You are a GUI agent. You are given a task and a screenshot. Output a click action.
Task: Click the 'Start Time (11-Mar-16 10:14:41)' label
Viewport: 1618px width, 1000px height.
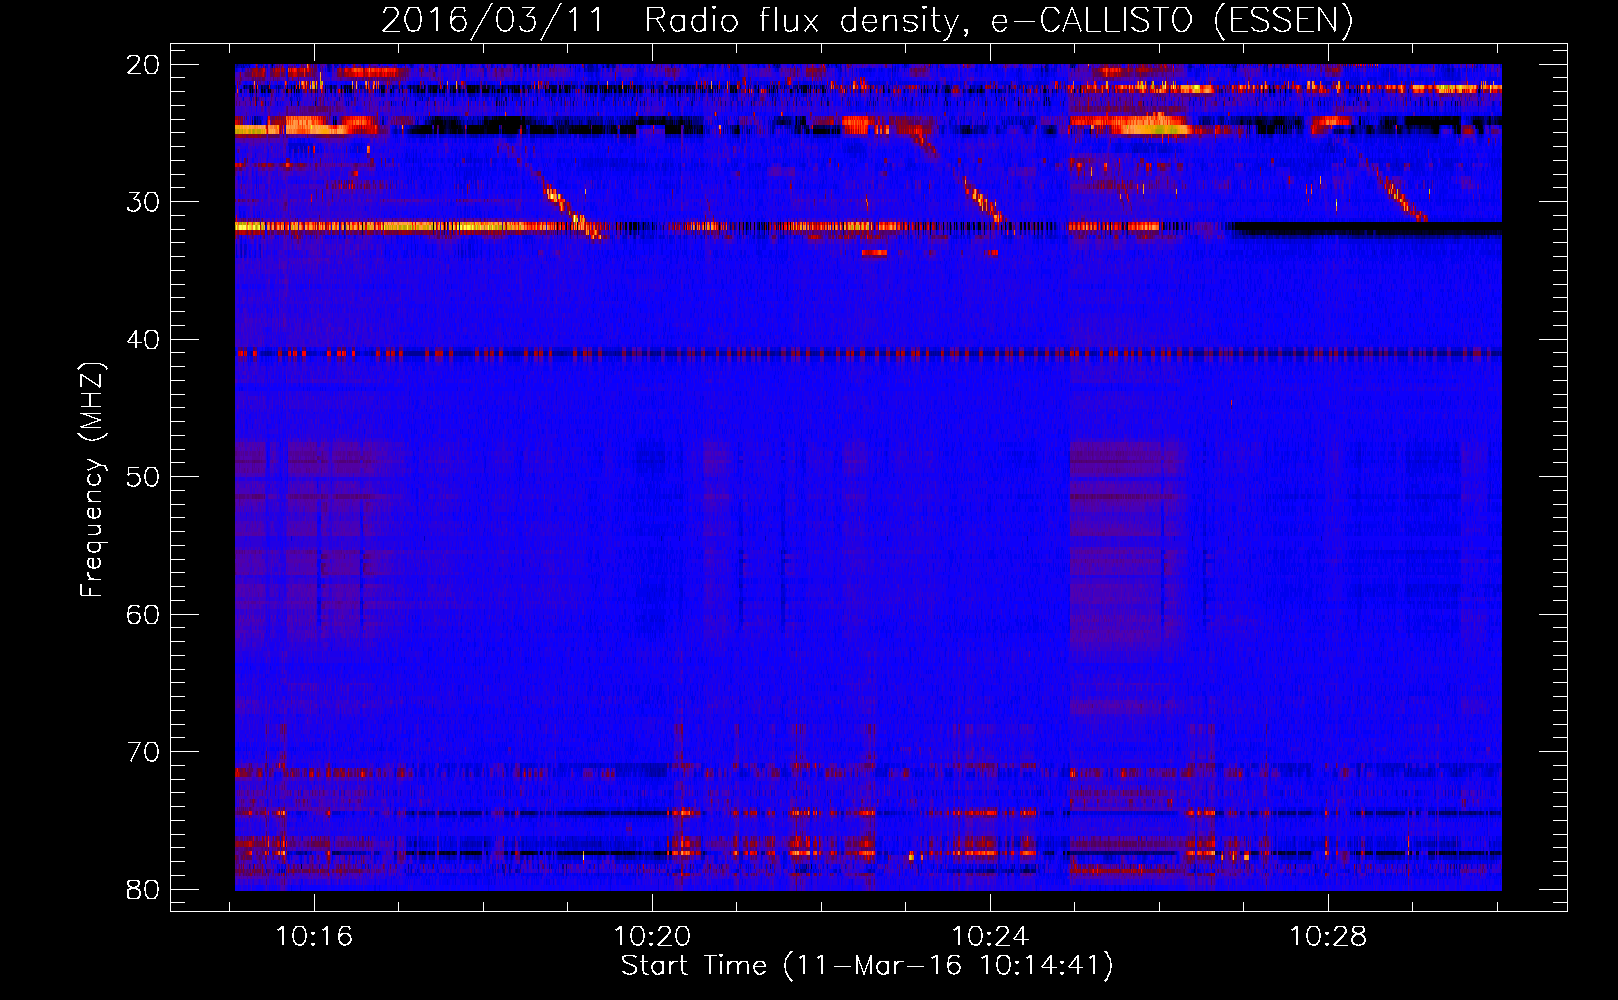point(867,966)
